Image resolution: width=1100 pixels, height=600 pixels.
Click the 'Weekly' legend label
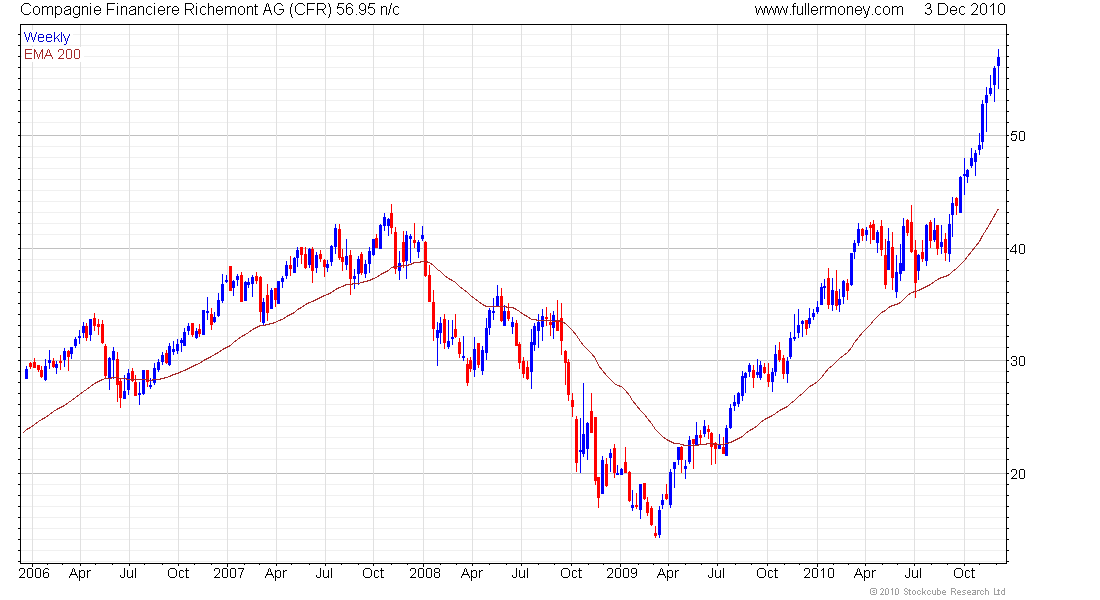(x=47, y=37)
